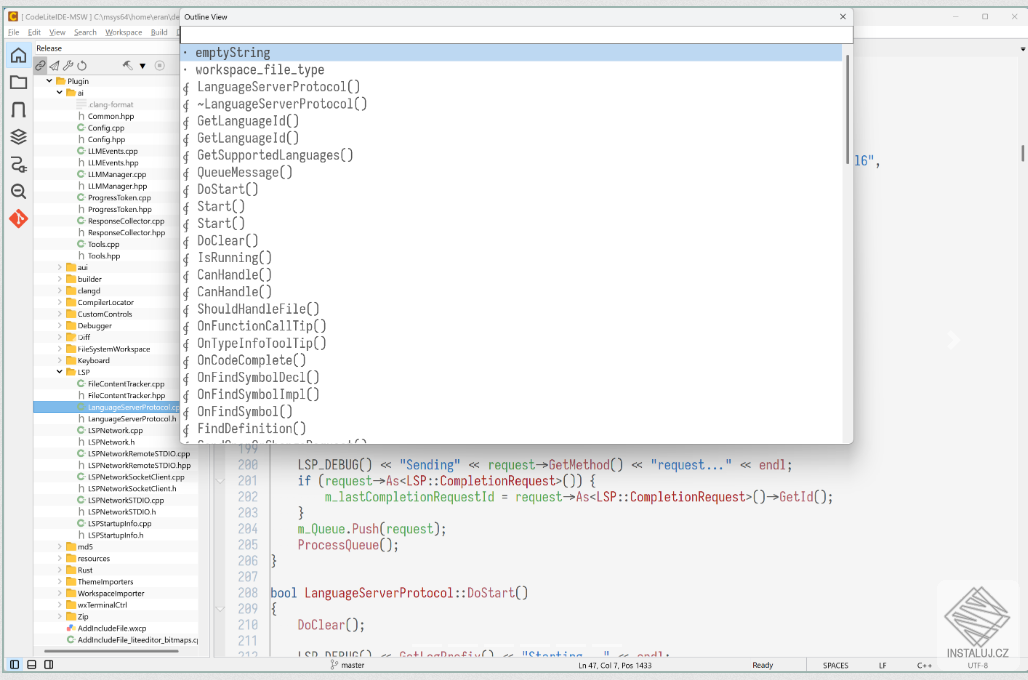
Task: Collapse the Plugin folder
Action: pyautogui.click(x=49, y=81)
